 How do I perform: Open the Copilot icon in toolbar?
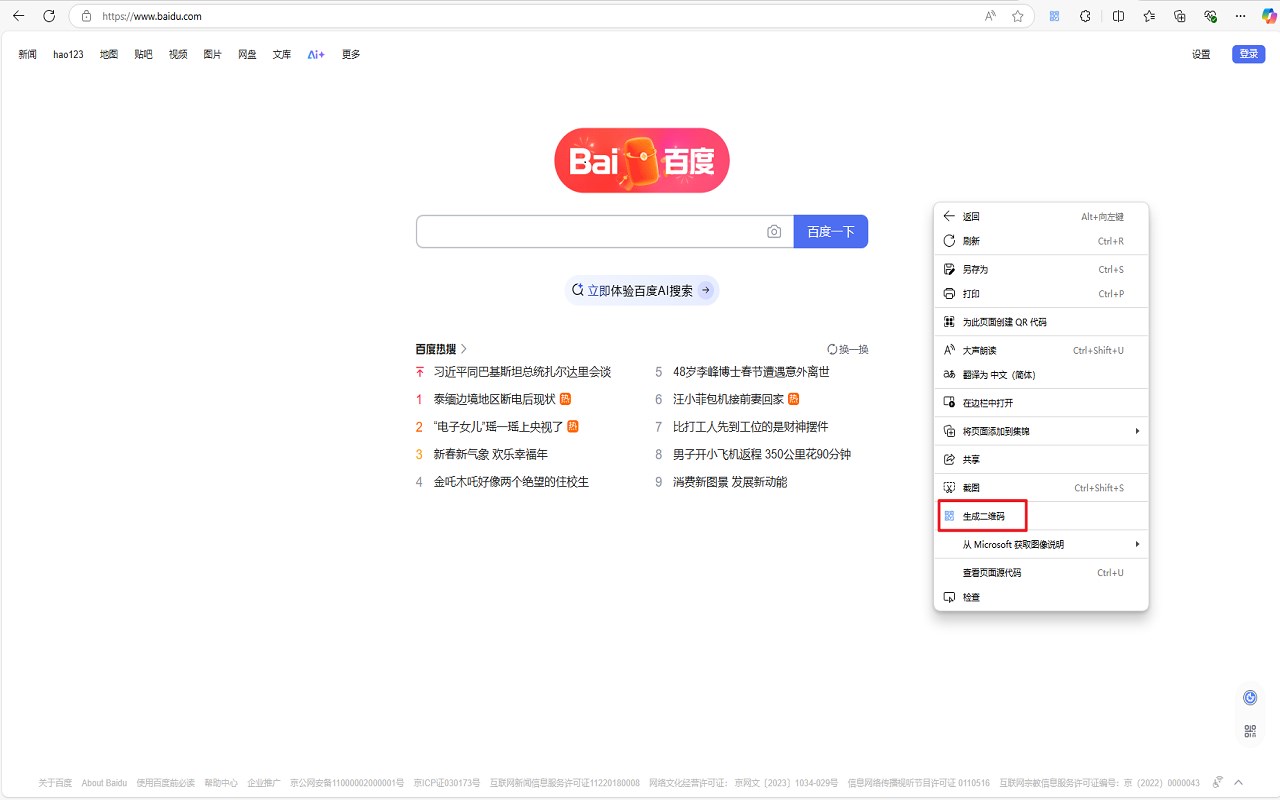[1269, 16]
